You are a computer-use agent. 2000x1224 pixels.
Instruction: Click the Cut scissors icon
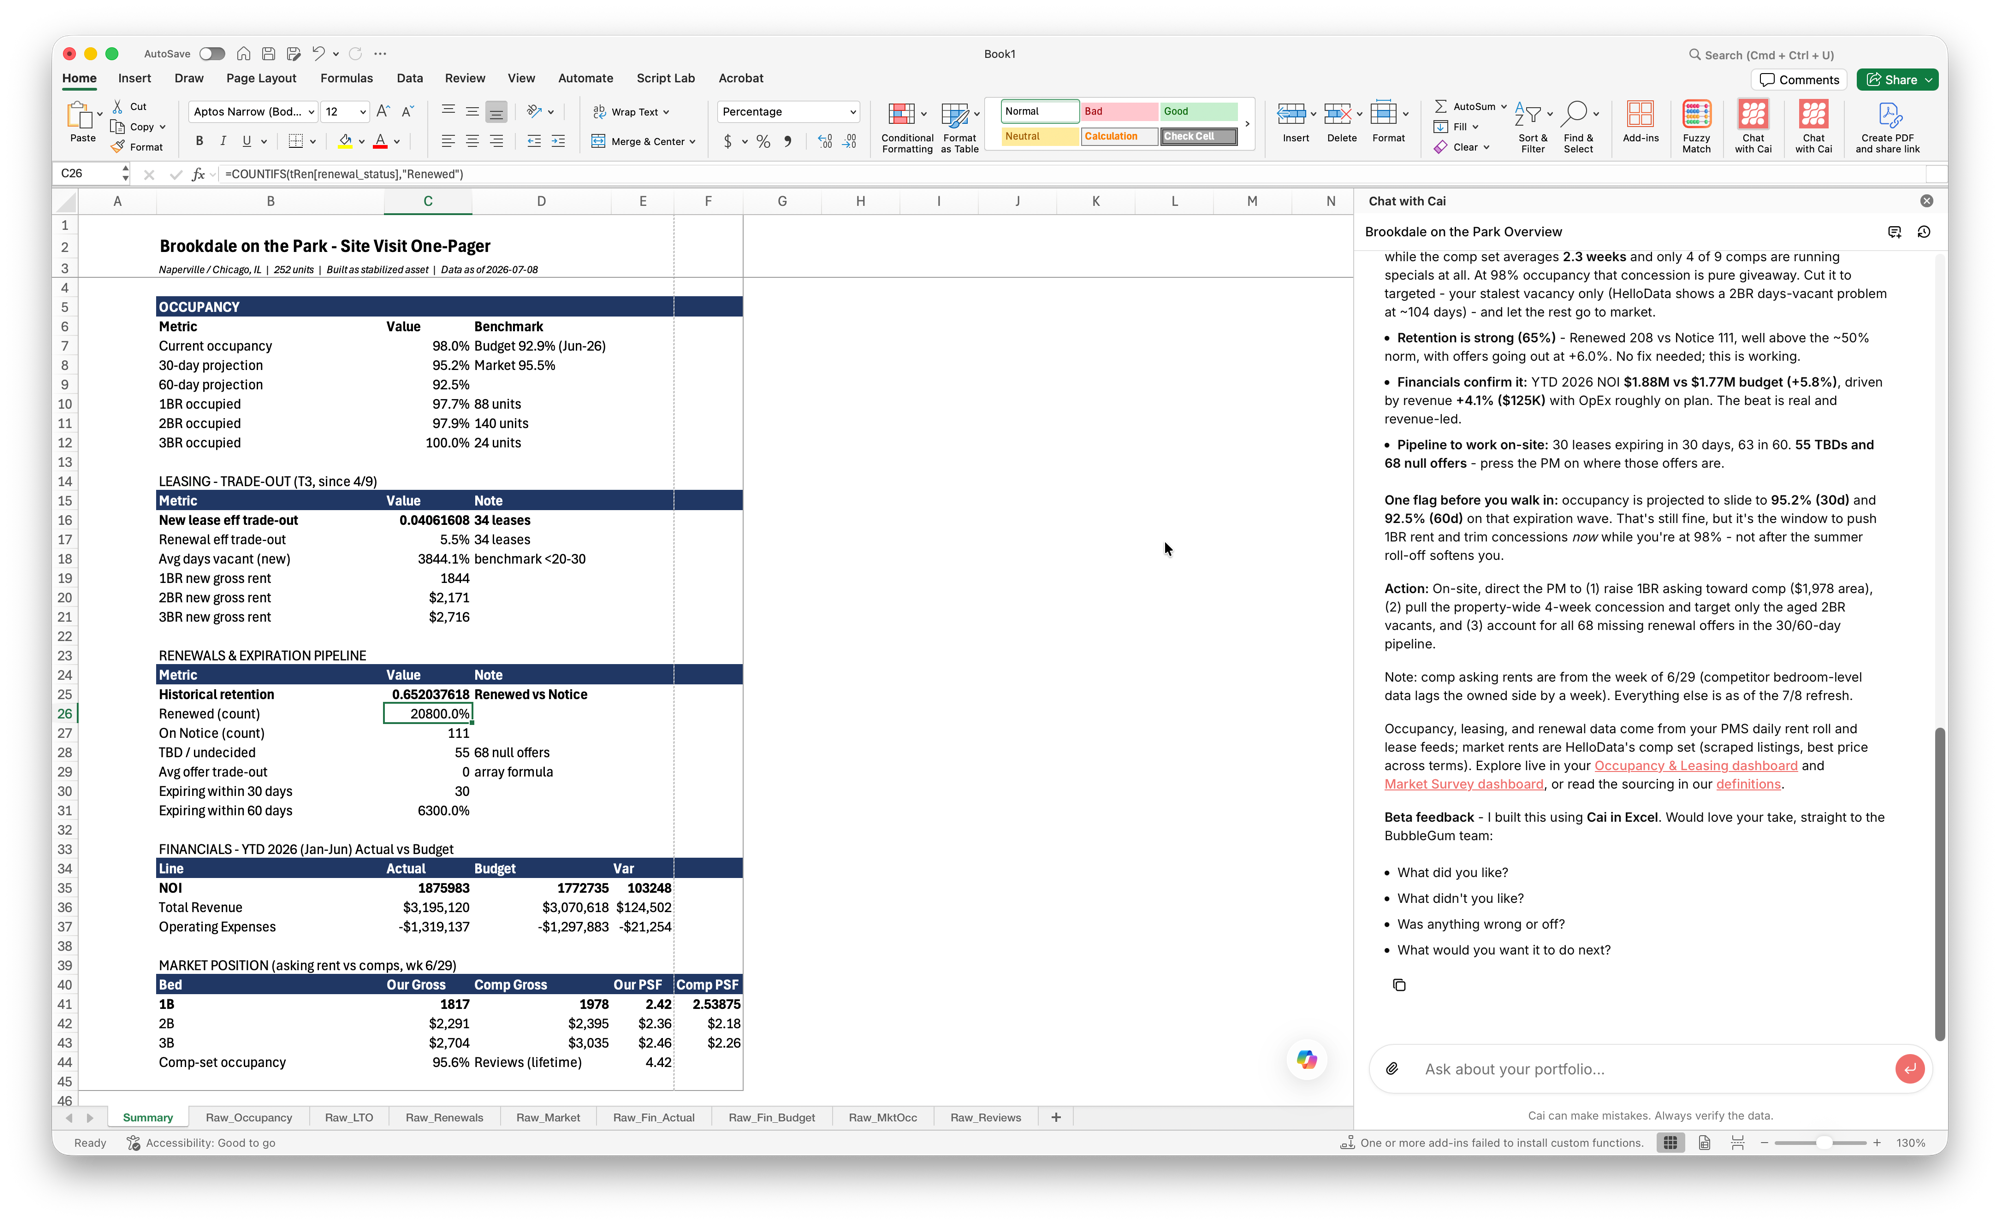point(118,106)
